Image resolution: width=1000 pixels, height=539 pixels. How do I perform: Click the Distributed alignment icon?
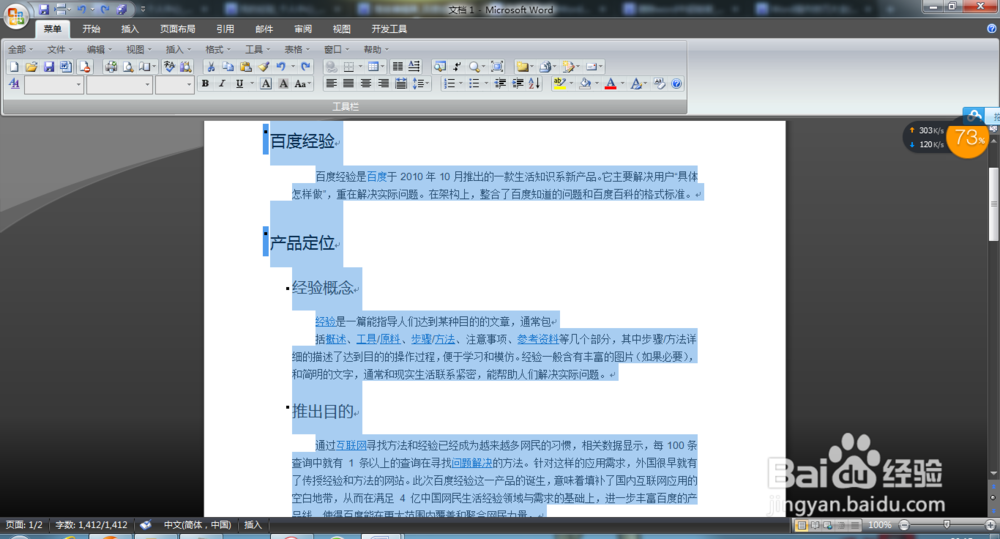401,84
